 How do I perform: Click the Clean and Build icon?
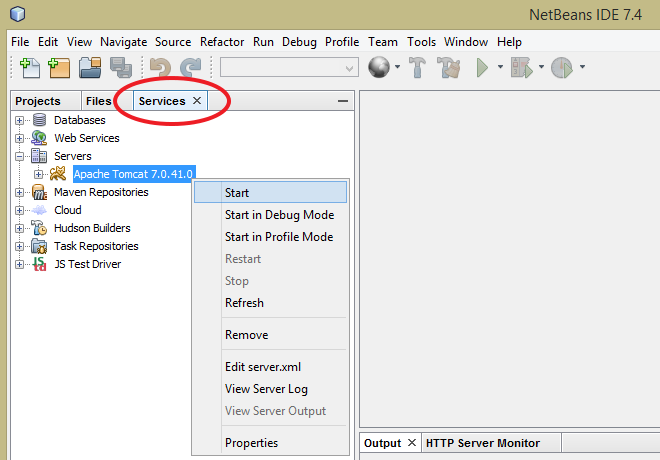coord(448,68)
